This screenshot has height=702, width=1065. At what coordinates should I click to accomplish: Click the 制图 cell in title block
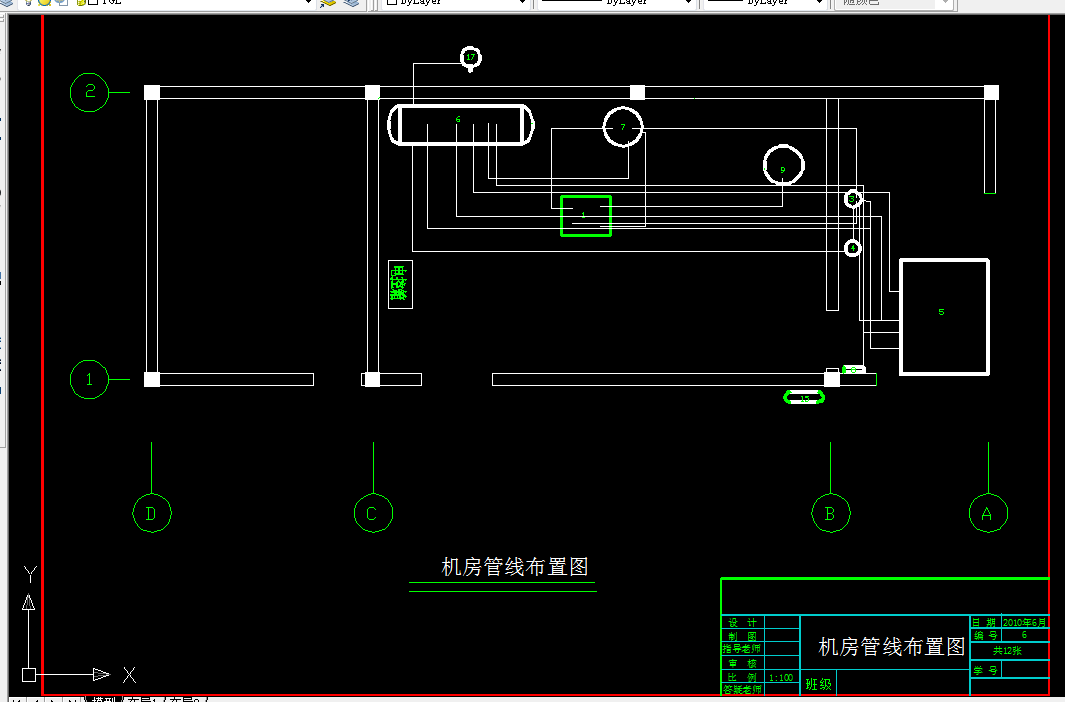pos(743,635)
